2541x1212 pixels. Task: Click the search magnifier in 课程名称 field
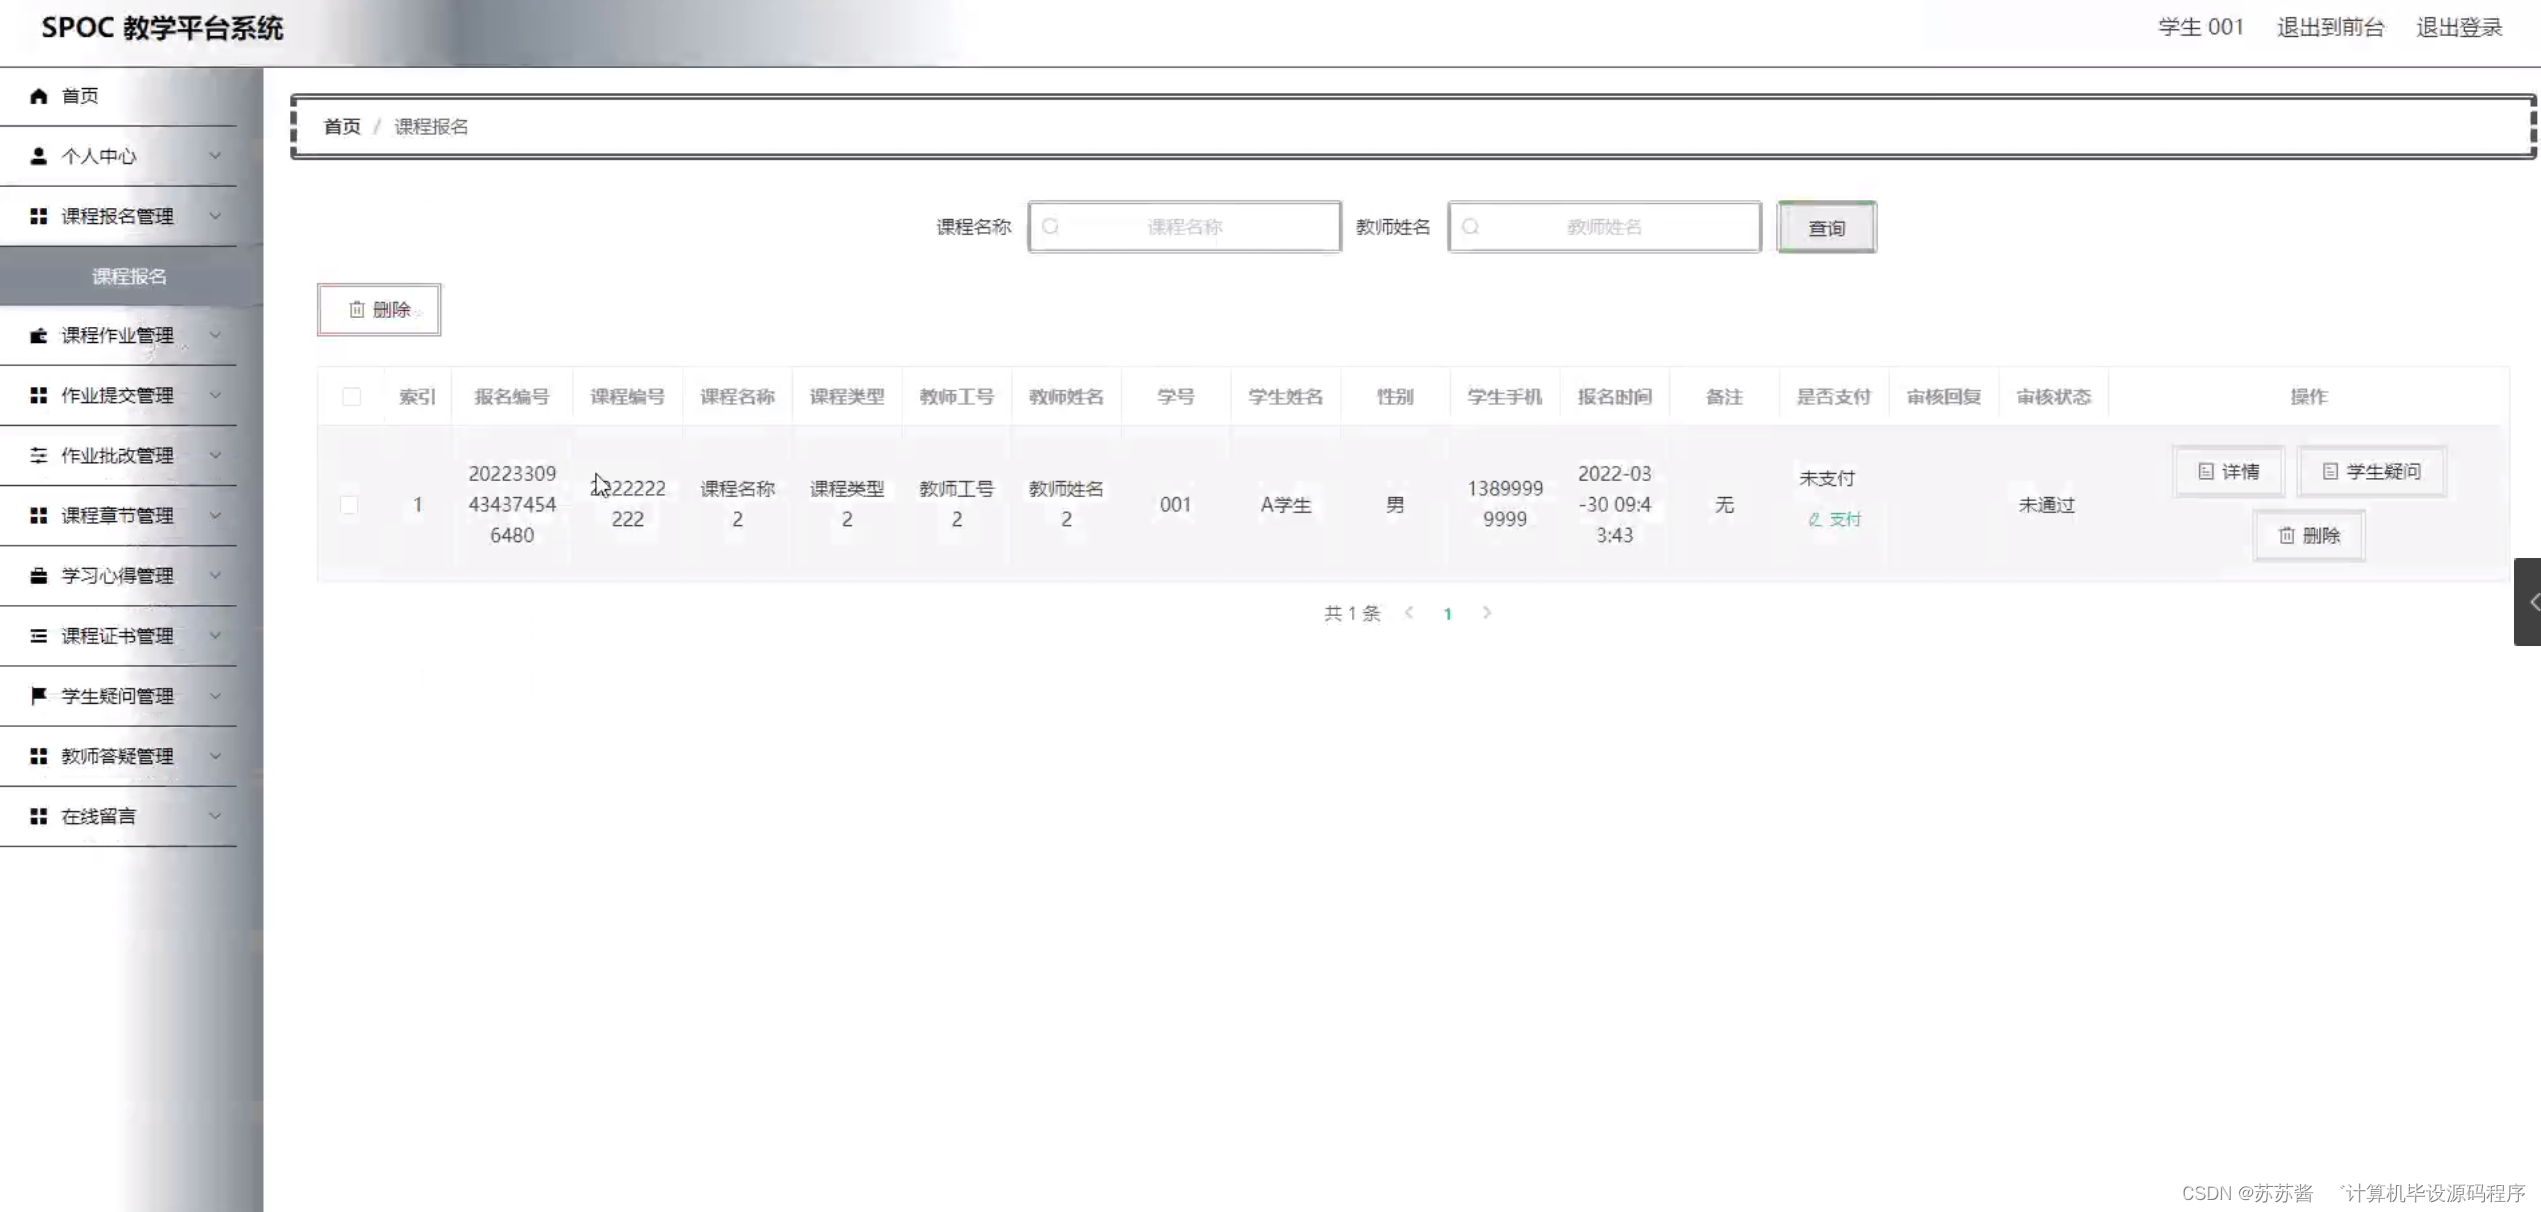1051,227
